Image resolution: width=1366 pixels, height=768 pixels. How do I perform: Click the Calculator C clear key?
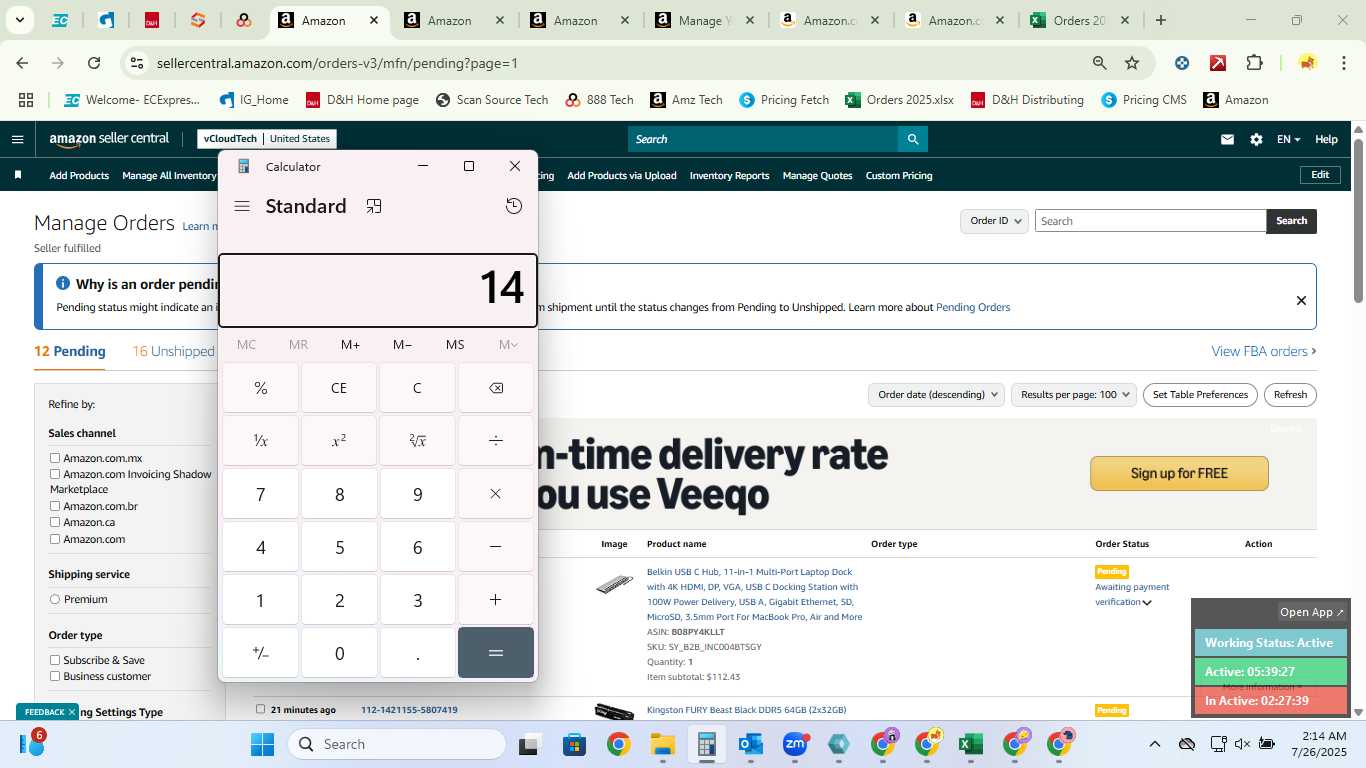coord(417,388)
